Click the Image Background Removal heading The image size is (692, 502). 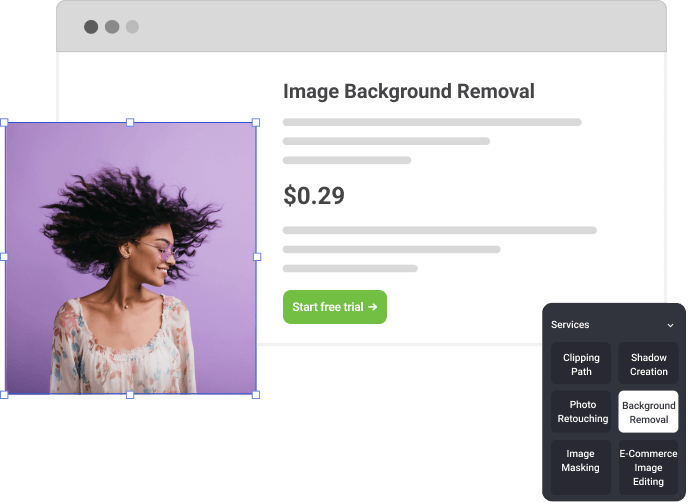[x=408, y=91]
